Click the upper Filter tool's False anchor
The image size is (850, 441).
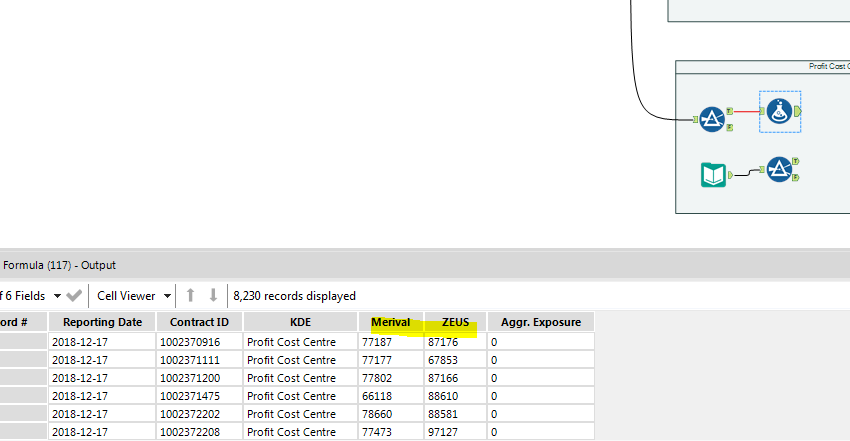(730, 128)
